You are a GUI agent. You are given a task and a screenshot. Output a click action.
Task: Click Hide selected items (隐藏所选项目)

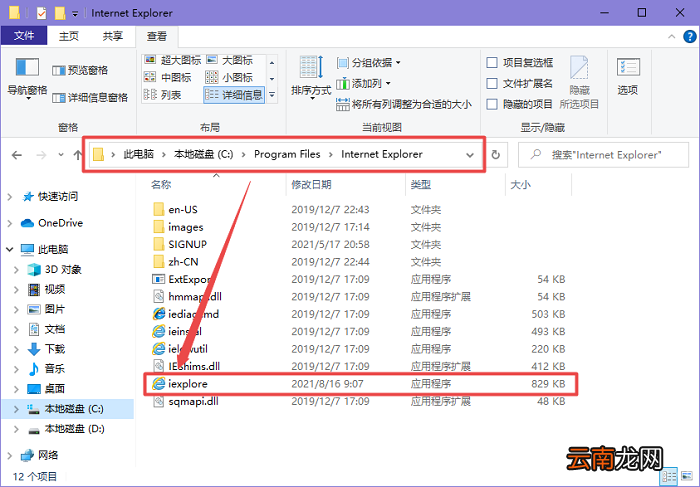click(x=579, y=83)
